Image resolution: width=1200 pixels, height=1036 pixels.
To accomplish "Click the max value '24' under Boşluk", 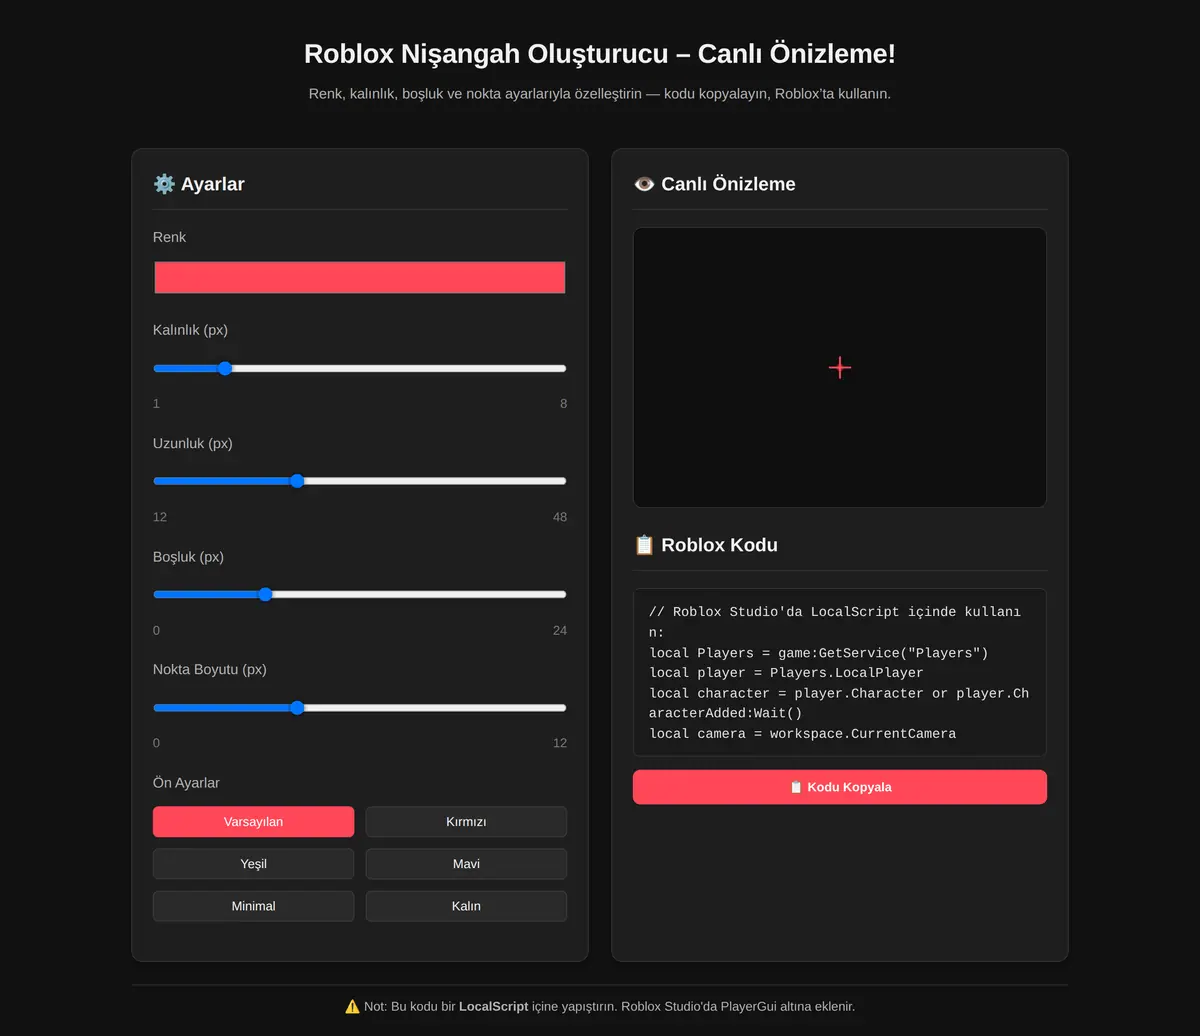I will click(x=560, y=630).
